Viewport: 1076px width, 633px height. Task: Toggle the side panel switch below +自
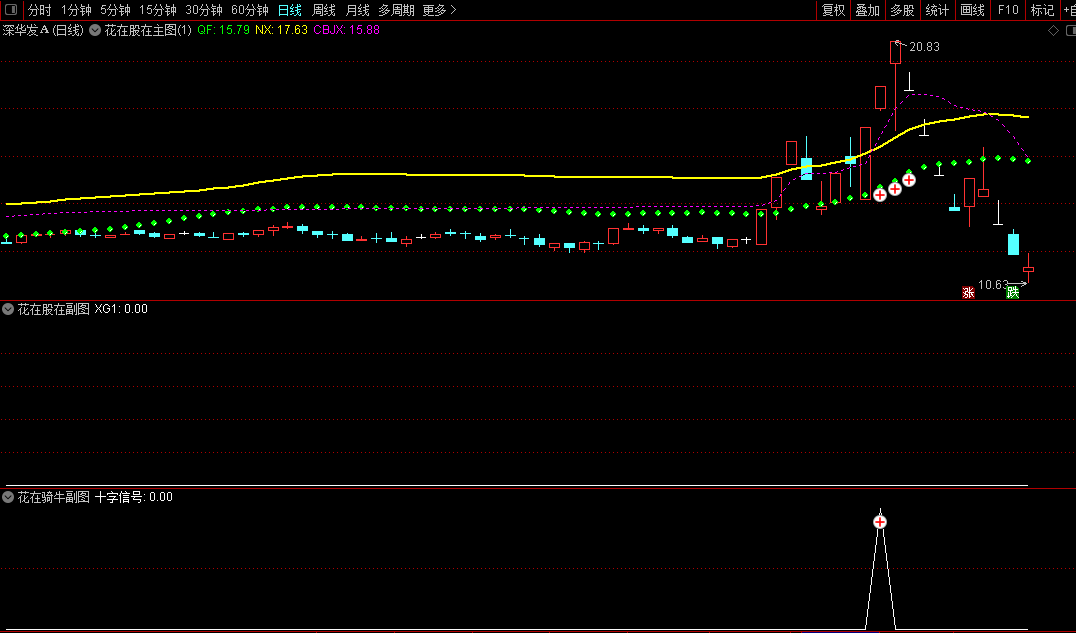[1069, 30]
